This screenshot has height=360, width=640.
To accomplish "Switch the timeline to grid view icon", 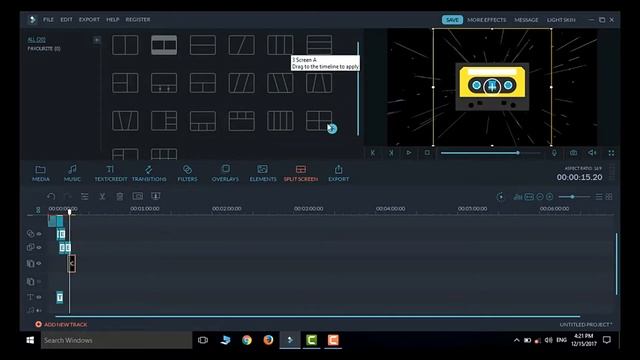I will point(609,197).
